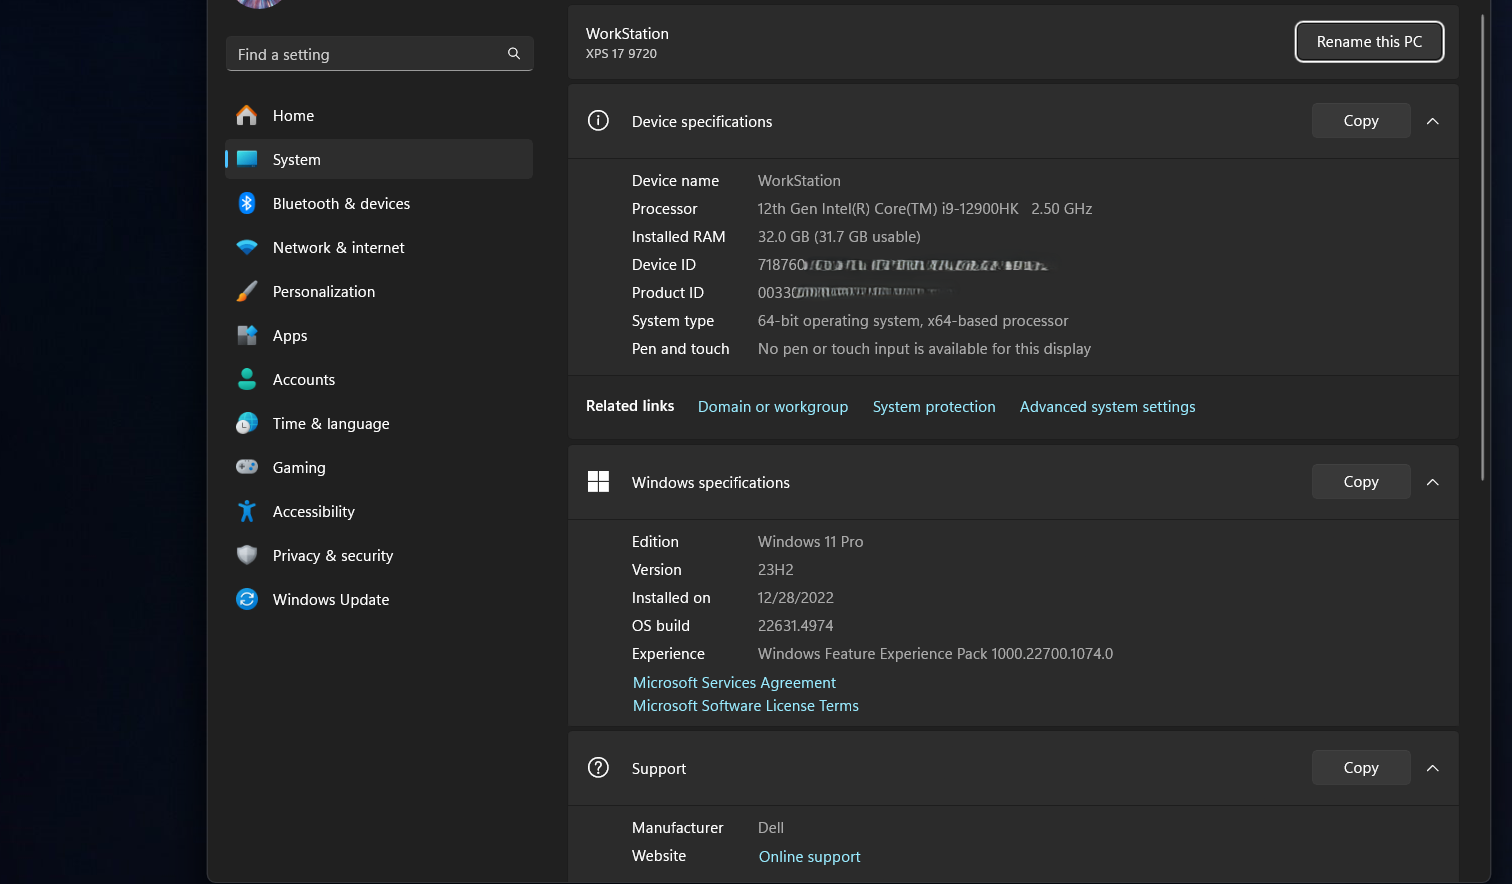1512x884 pixels.
Task: Open Apps settings page
Action: [379, 335]
